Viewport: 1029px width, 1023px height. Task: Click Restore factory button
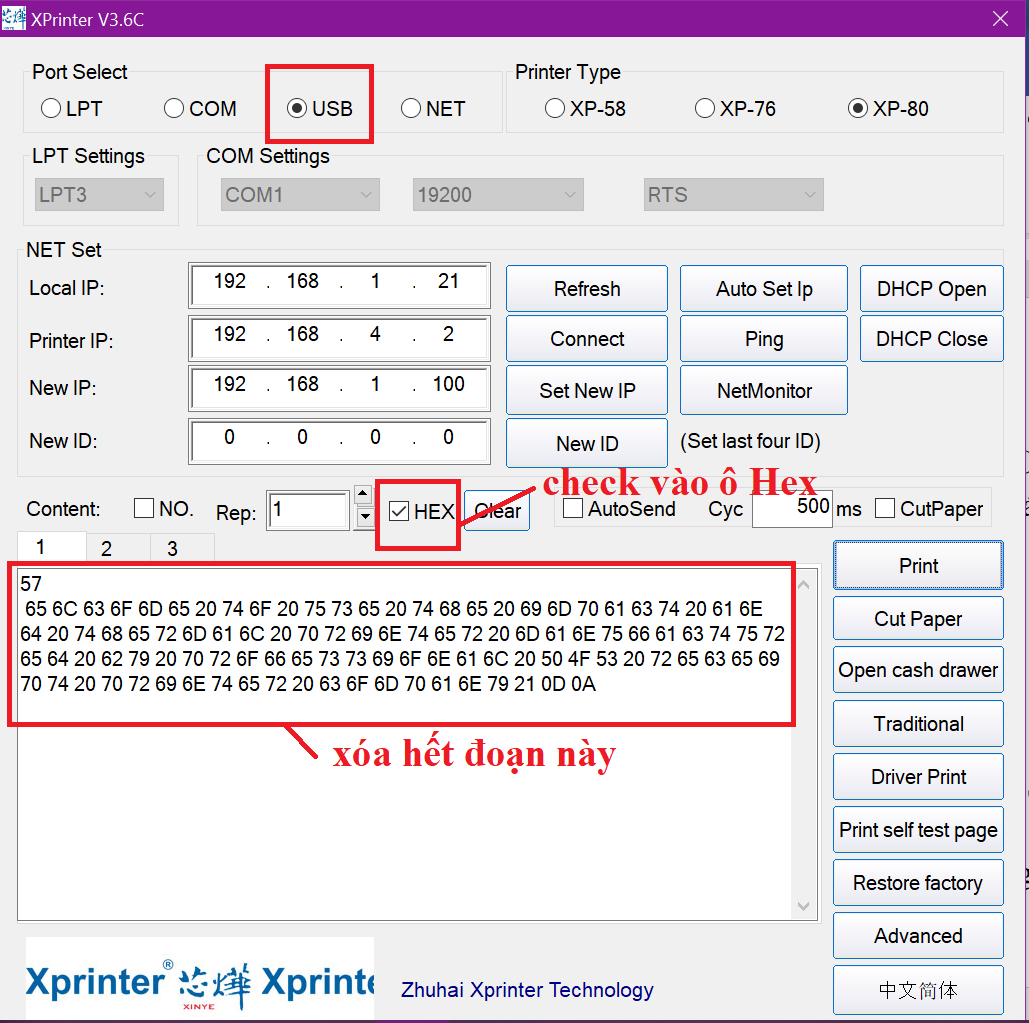(918, 883)
